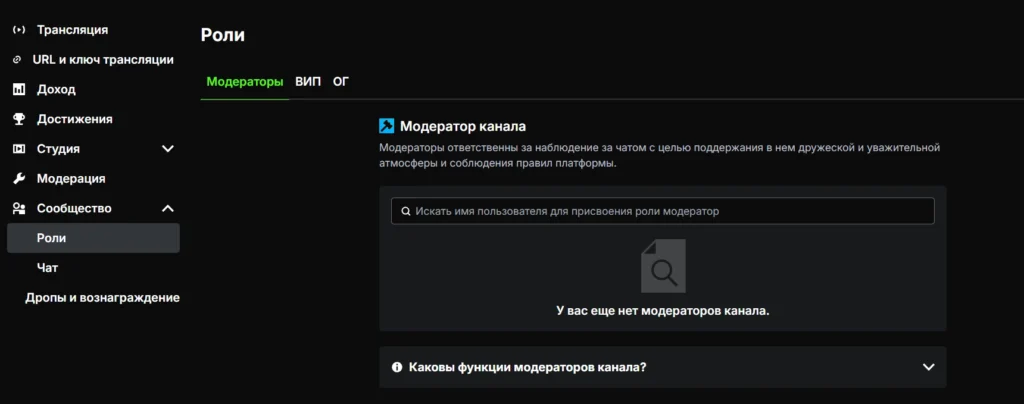Click the empty-state document search icon
1024x404 pixels.
[663, 266]
